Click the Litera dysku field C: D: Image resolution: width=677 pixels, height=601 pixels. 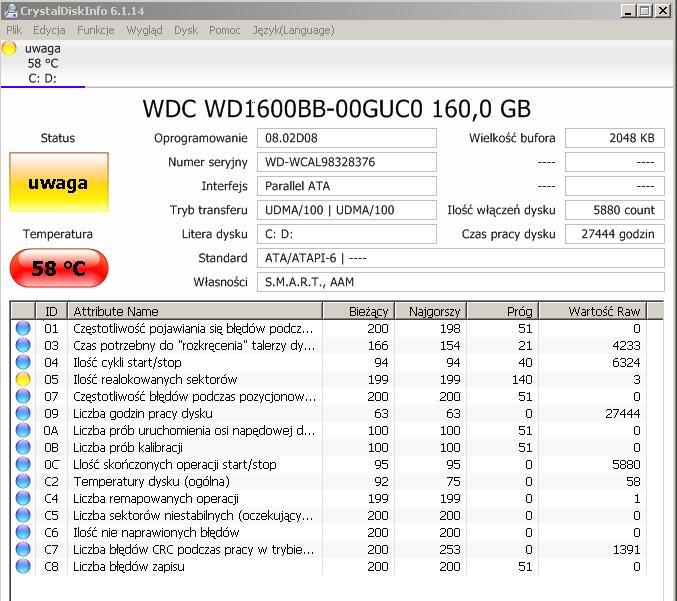[347, 234]
